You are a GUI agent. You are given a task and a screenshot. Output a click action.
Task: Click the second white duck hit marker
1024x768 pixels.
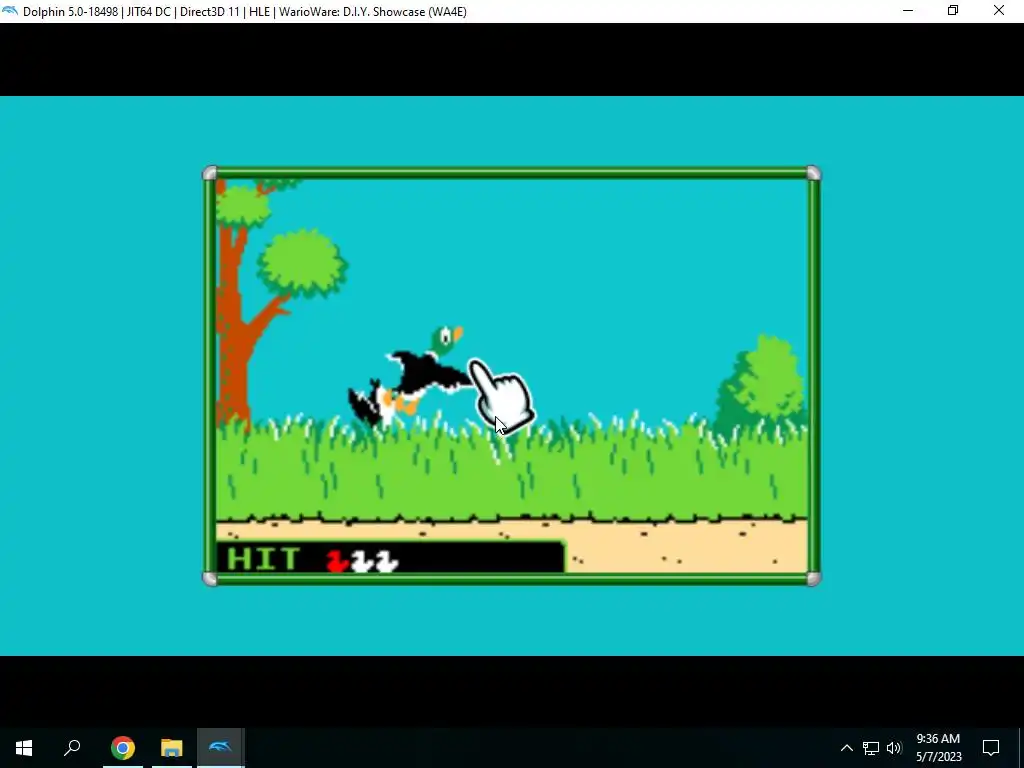361,561
